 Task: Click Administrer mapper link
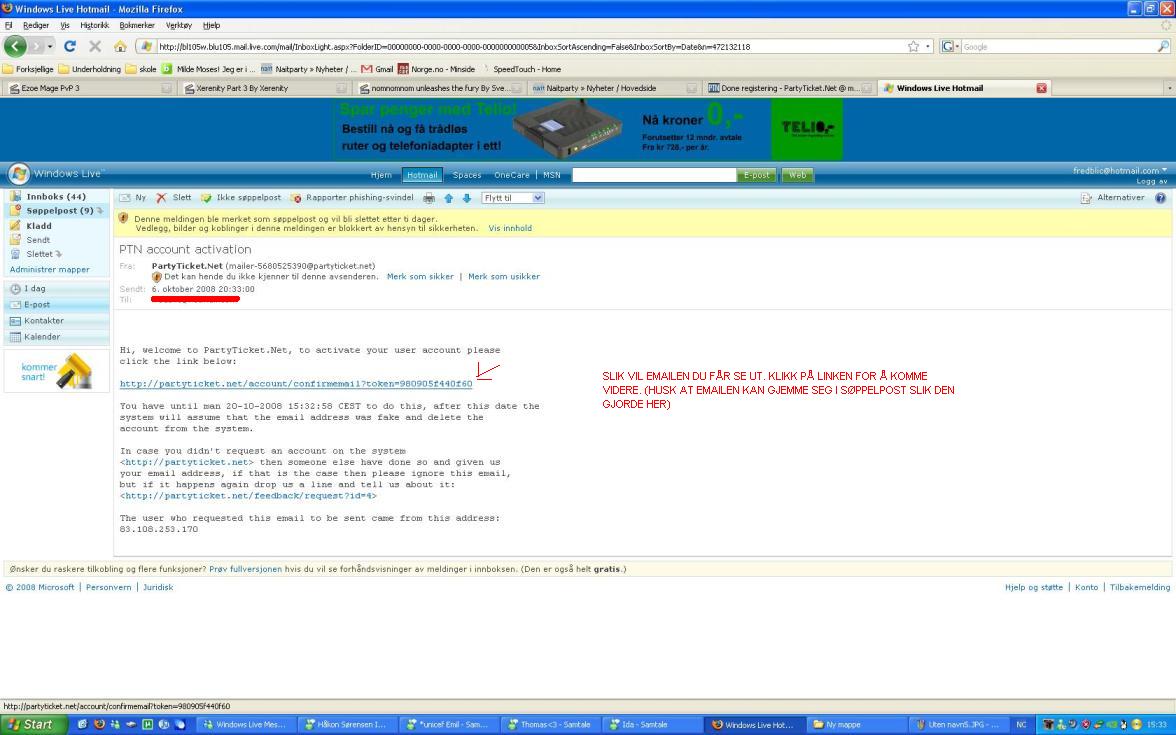[50, 269]
